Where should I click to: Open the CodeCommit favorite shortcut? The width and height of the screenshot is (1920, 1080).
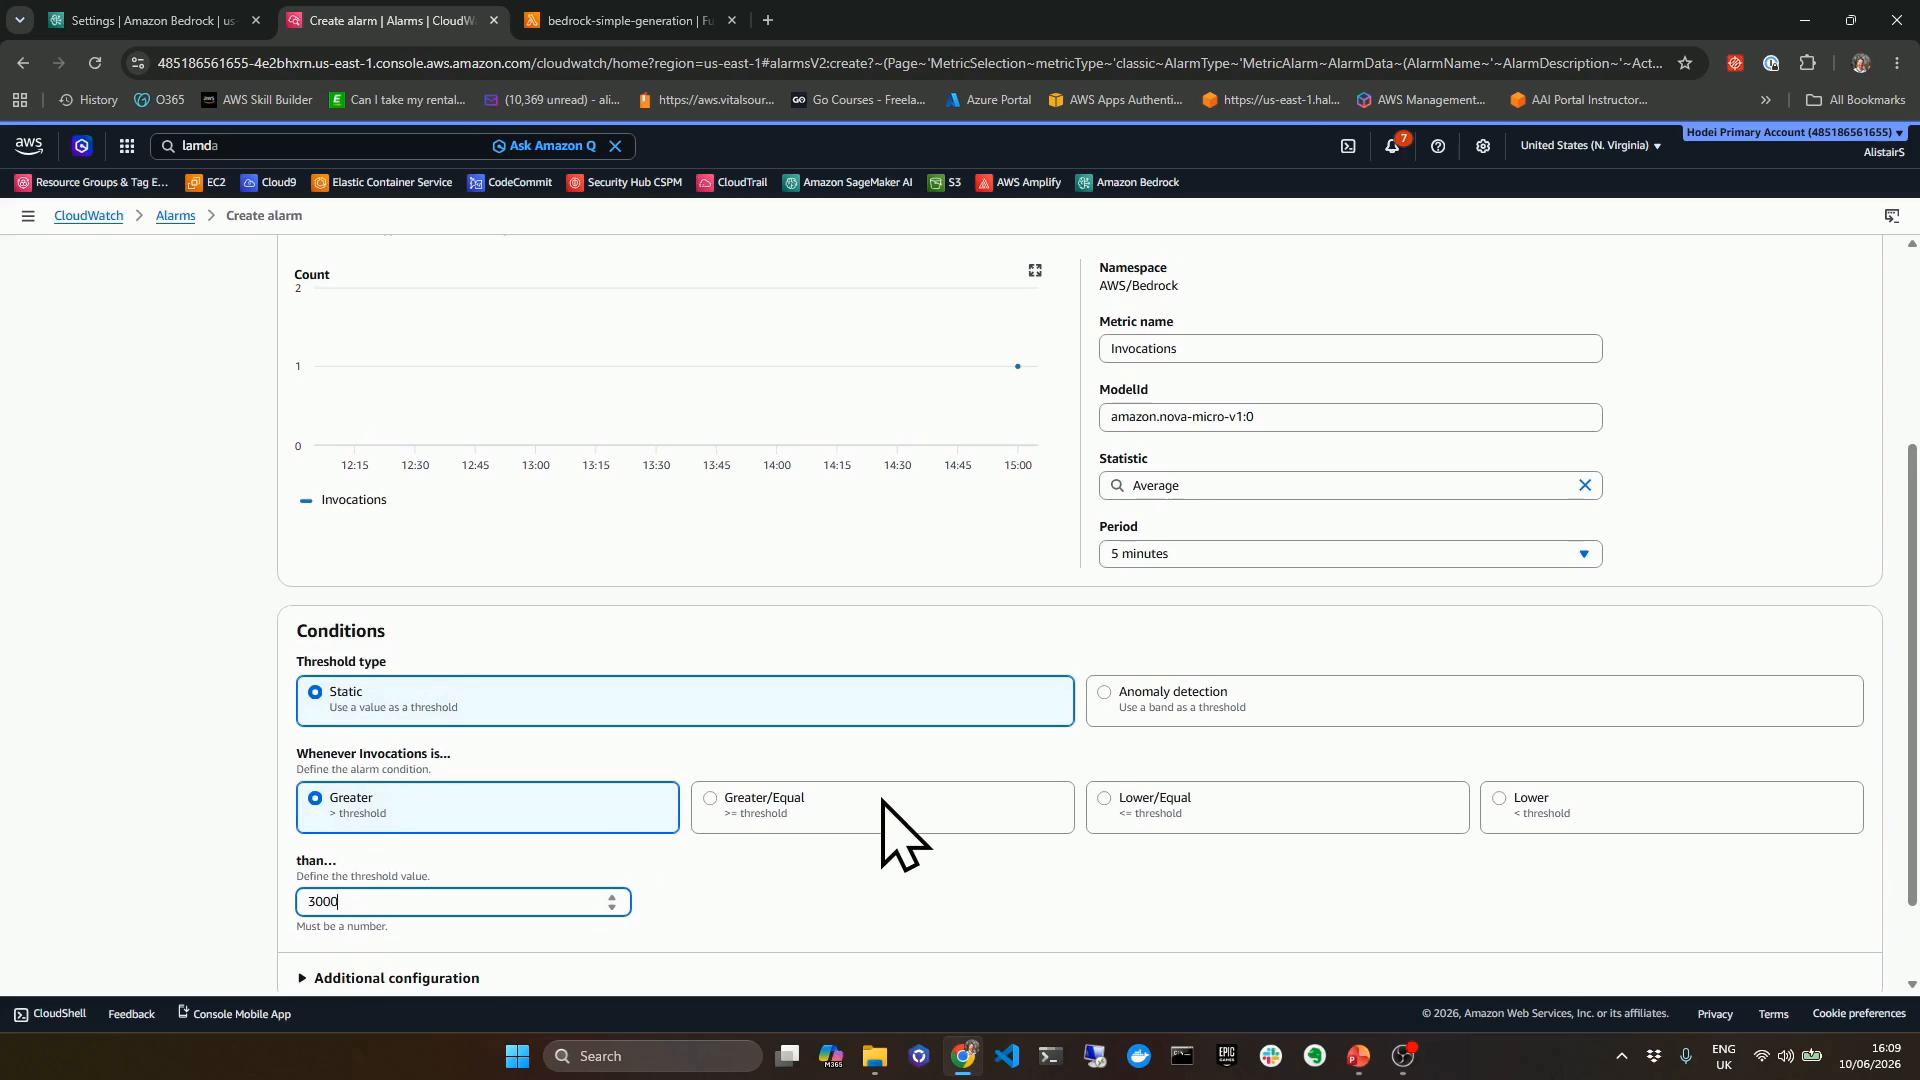[x=510, y=182]
